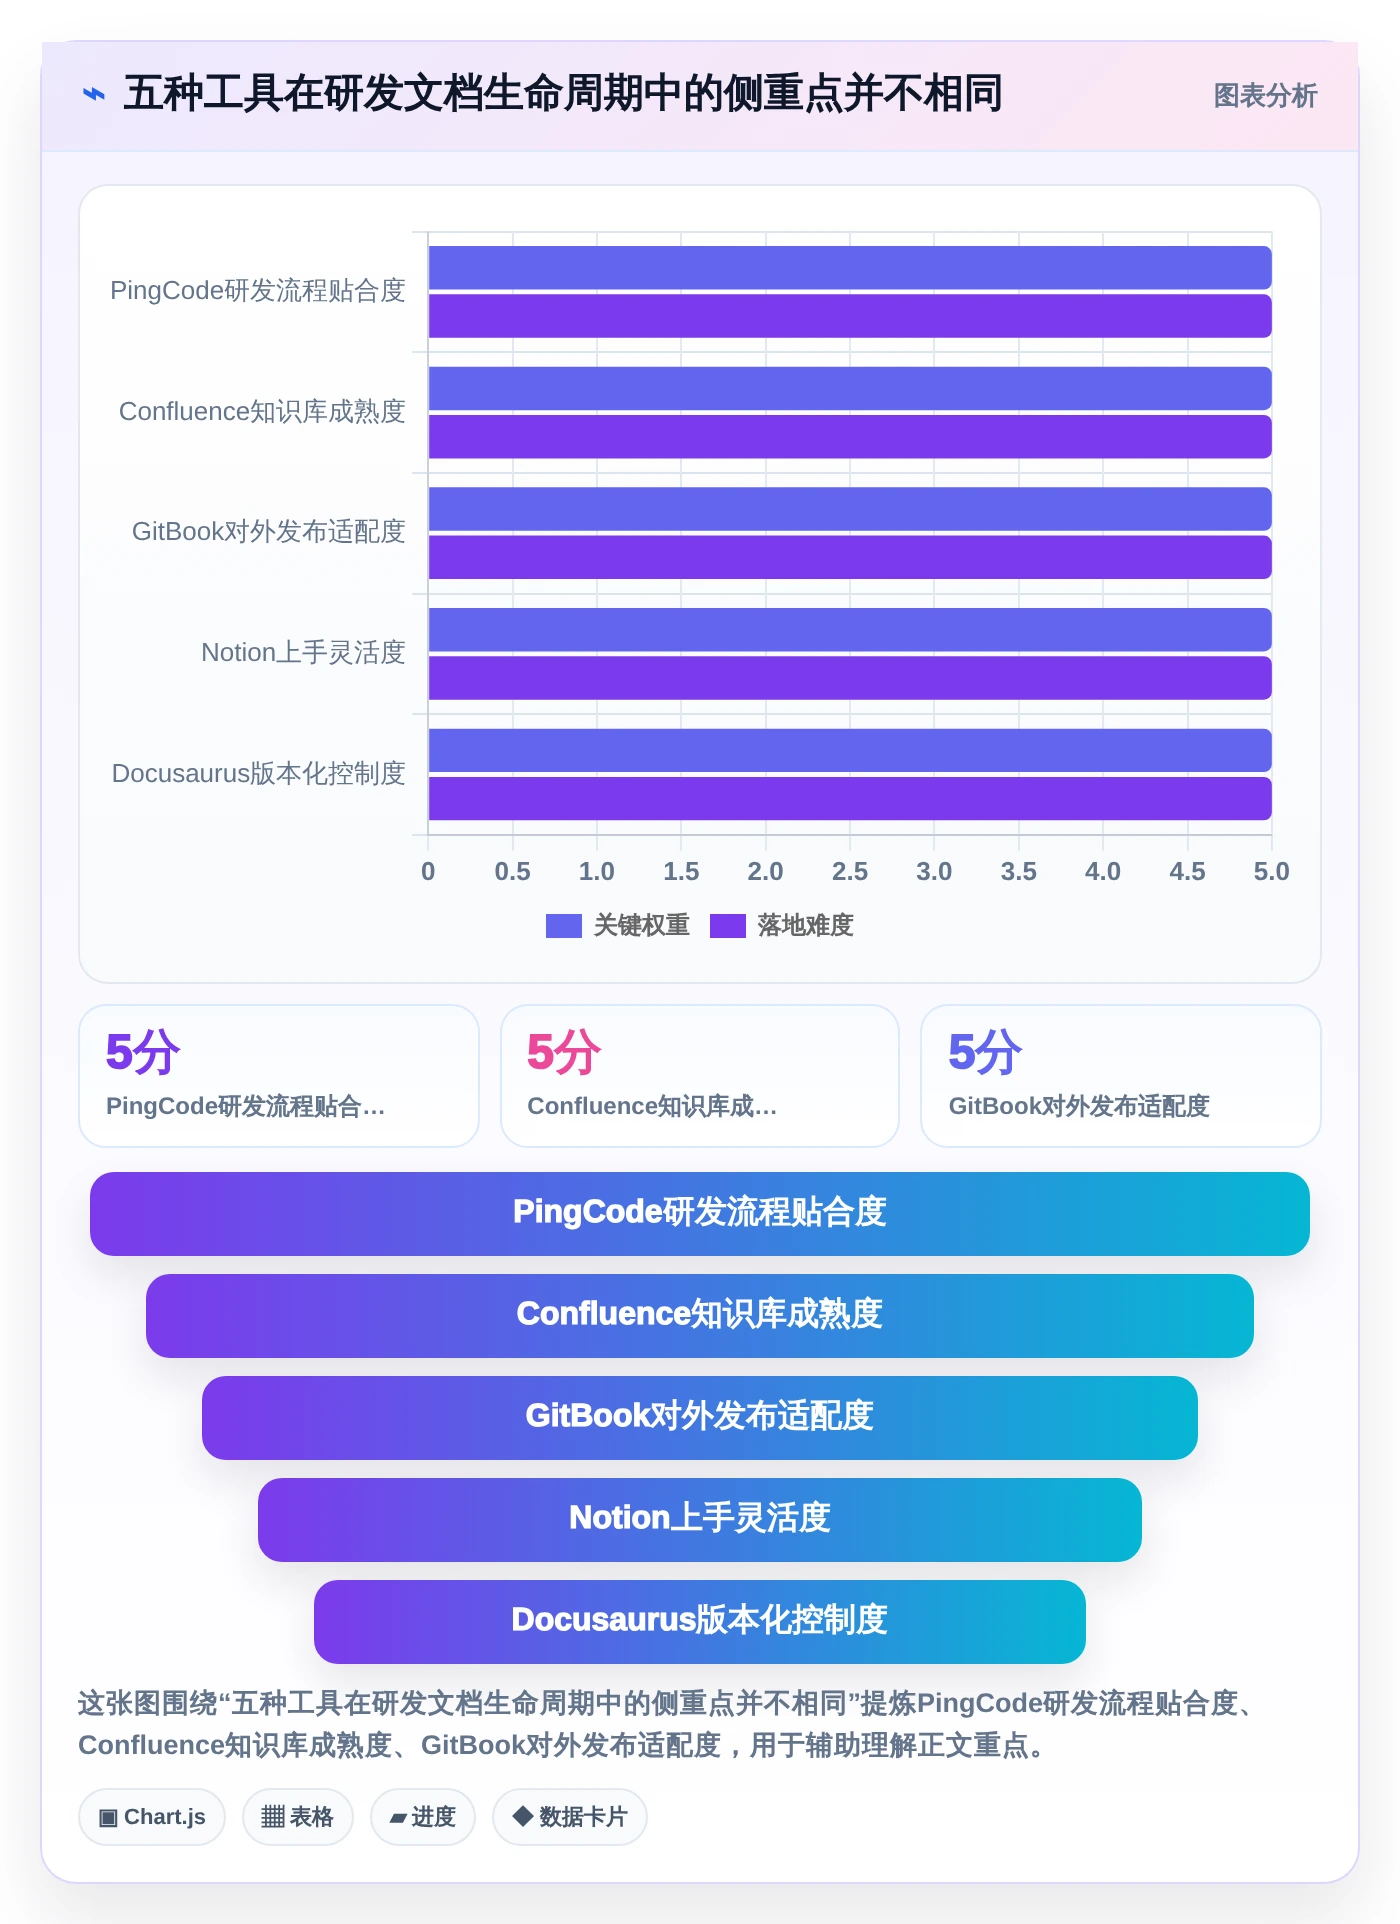Click the grid icon in 表格 chip
1400x1924 pixels.
coord(273,1817)
